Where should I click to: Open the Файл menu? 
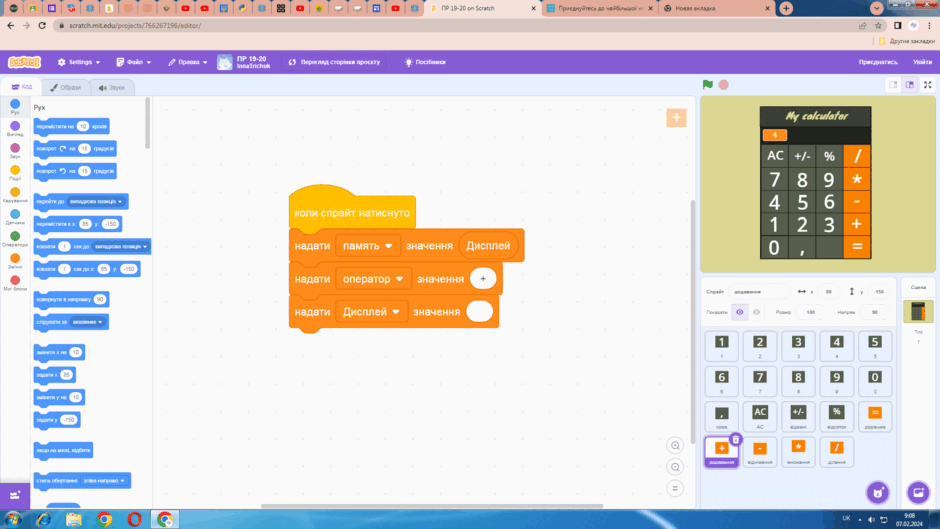pyautogui.click(x=134, y=62)
